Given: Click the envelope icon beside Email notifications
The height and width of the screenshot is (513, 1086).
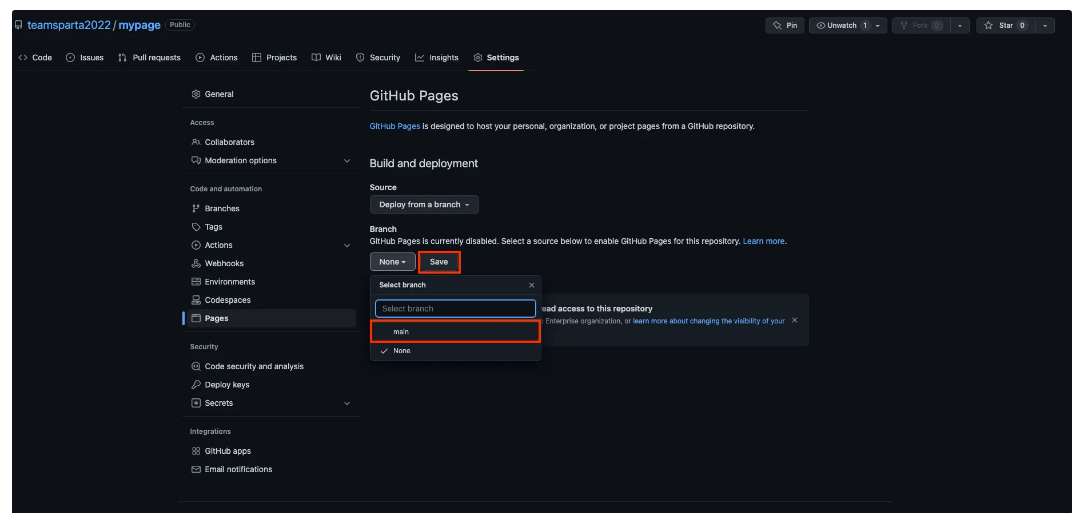Looking at the screenshot, I should (196, 469).
